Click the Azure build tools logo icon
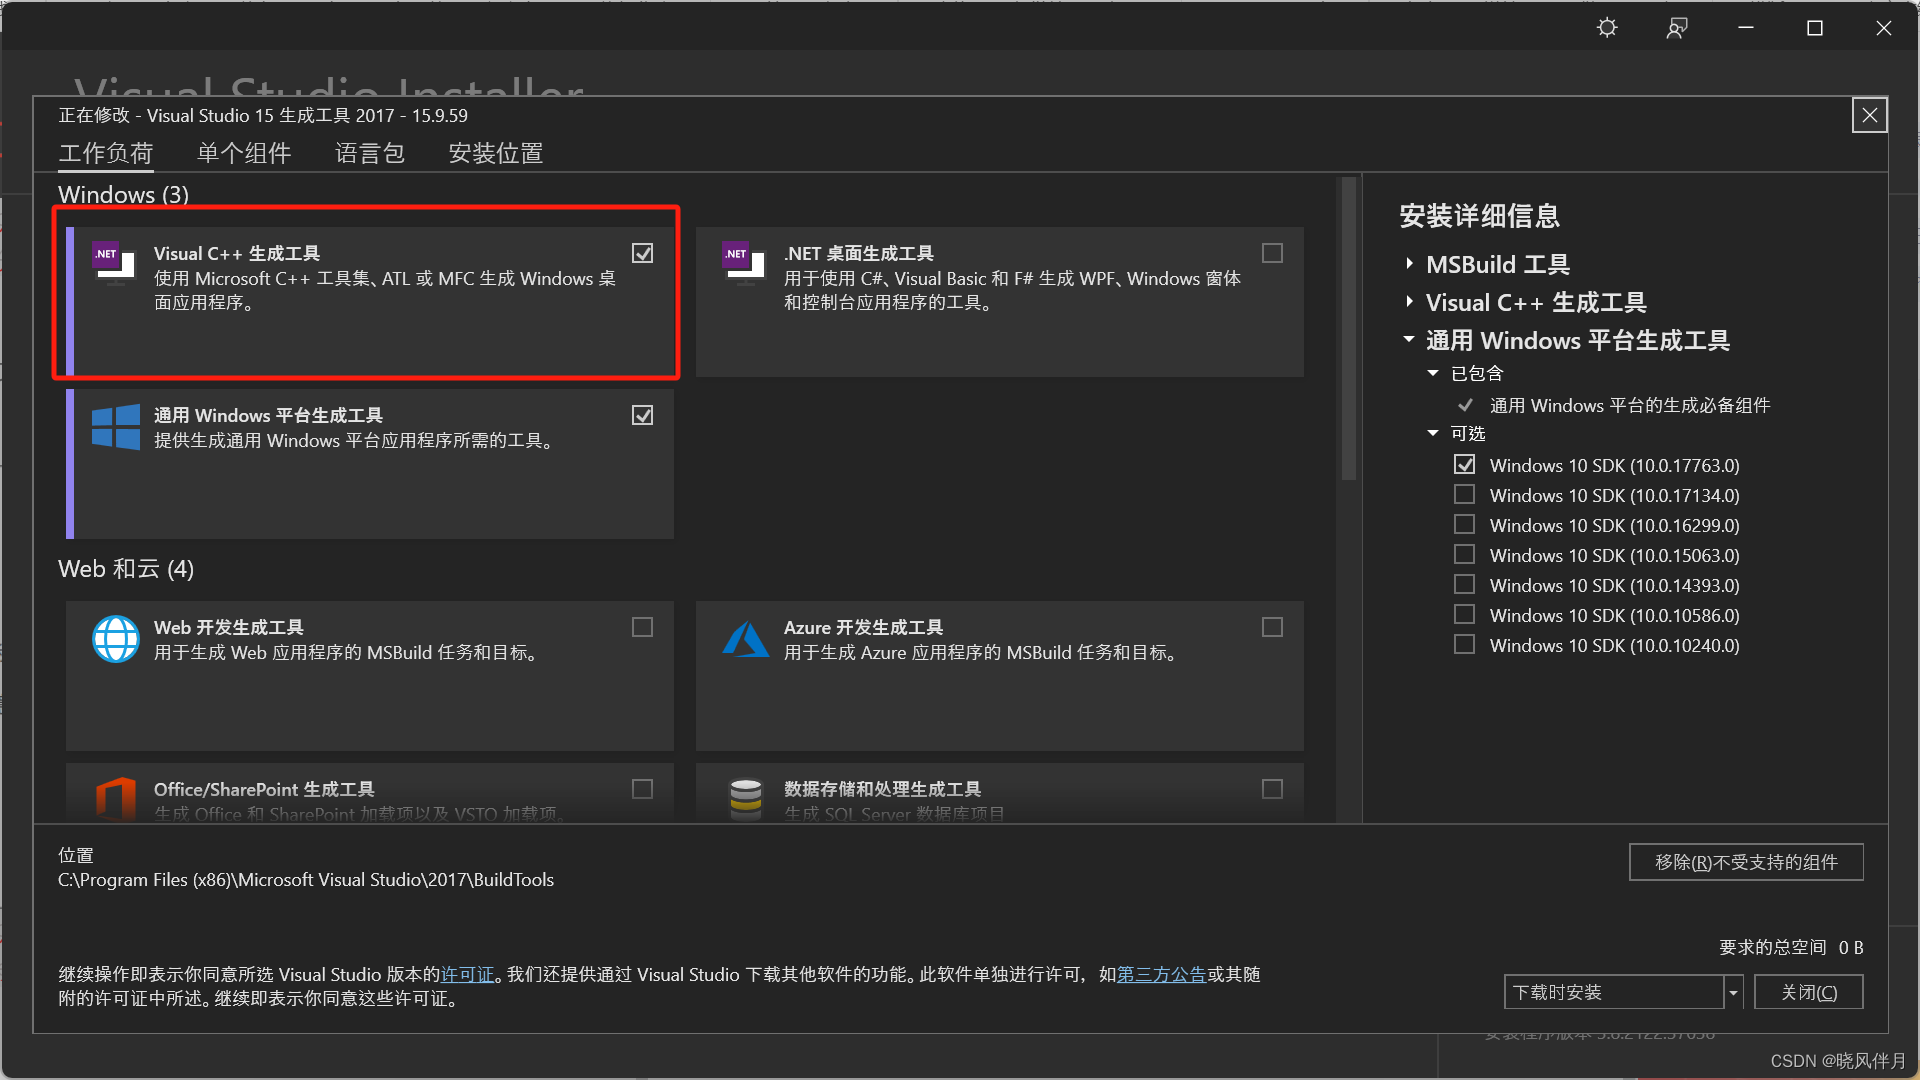Image resolution: width=1920 pixels, height=1080 pixels. [746, 639]
